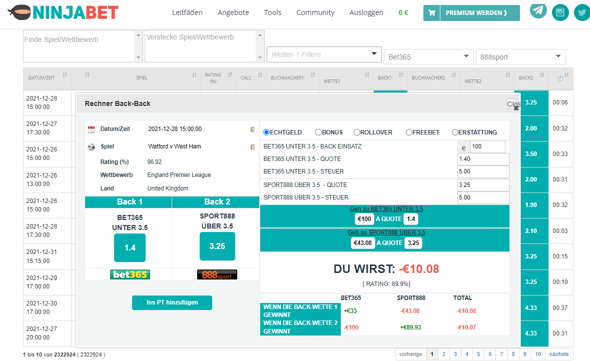Edit the BET365 UNTER 3.5 Steuer field

[483, 172]
